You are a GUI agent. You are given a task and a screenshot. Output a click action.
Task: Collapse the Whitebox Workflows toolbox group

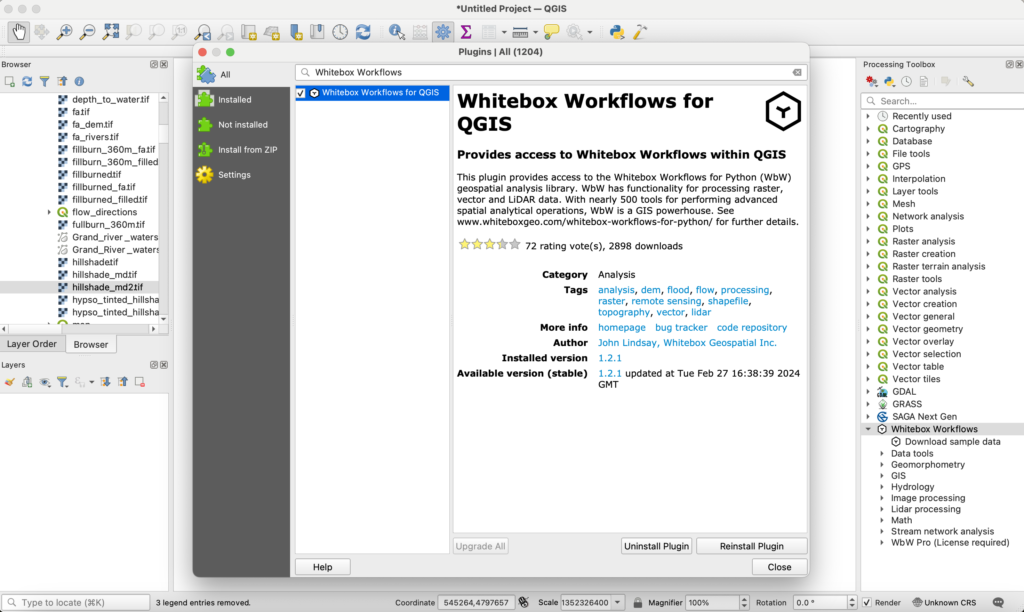[866, 428]
